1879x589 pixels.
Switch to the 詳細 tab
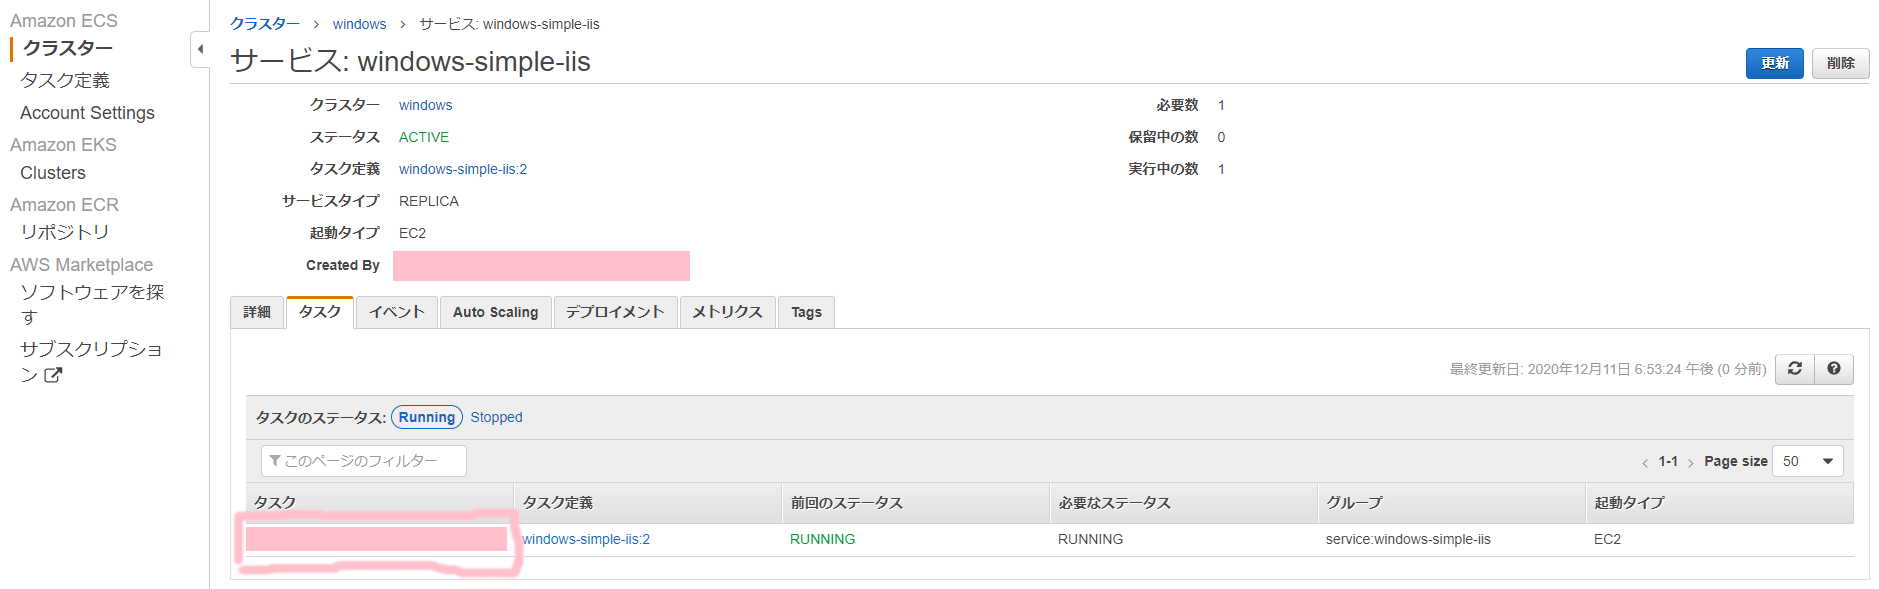coord(257,312)
